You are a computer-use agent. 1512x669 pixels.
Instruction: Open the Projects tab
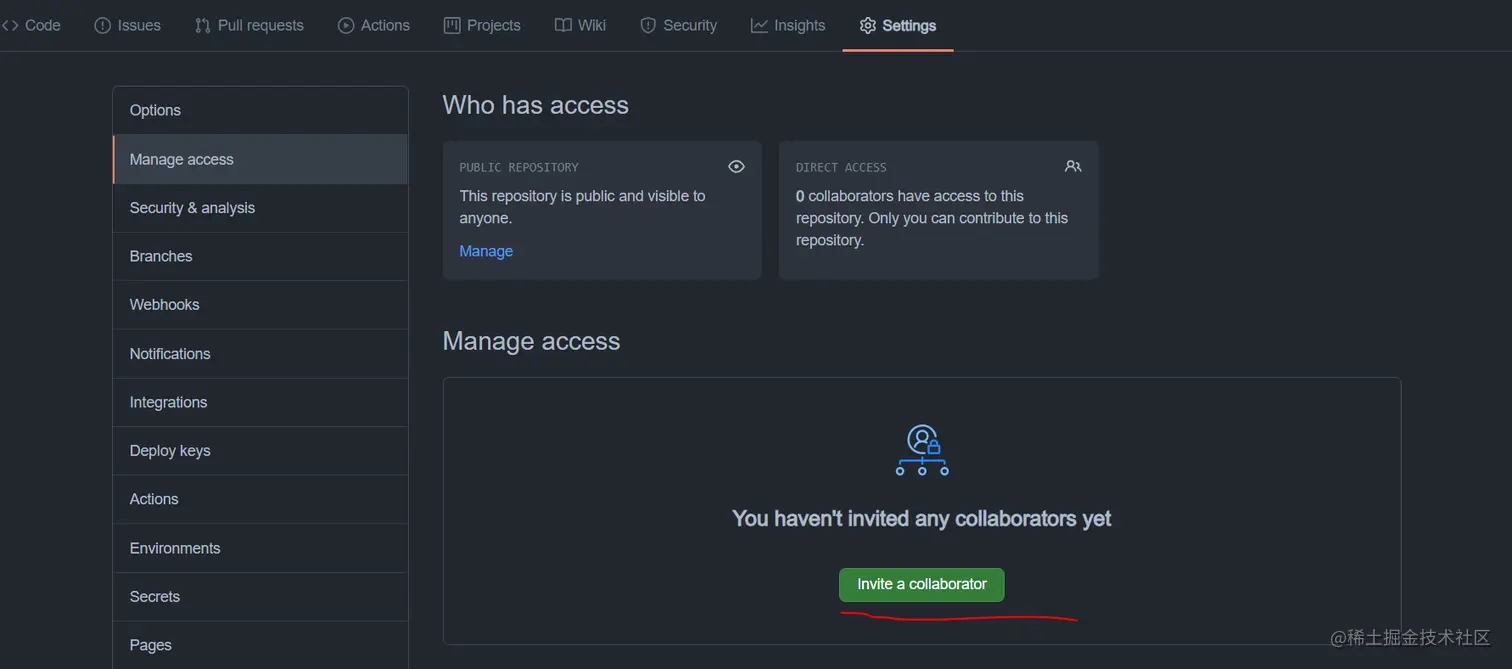482,25
